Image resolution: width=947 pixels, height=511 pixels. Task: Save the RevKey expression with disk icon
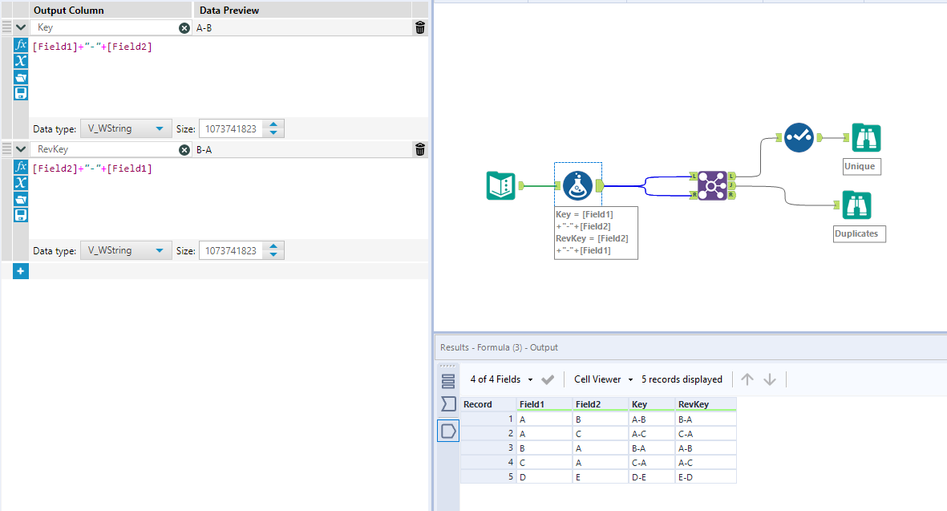pos(21,215)
